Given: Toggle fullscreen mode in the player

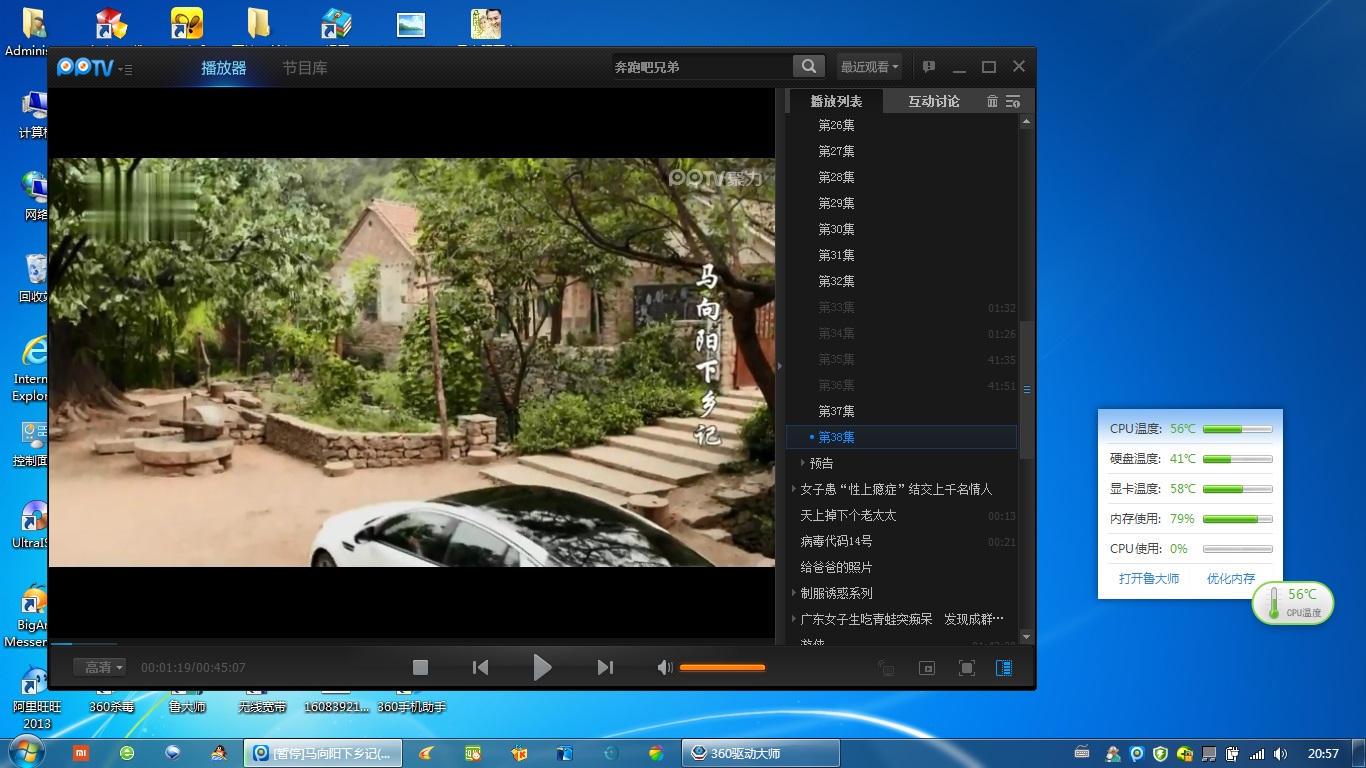Looking at the screenshot, I should click(966, 668).
